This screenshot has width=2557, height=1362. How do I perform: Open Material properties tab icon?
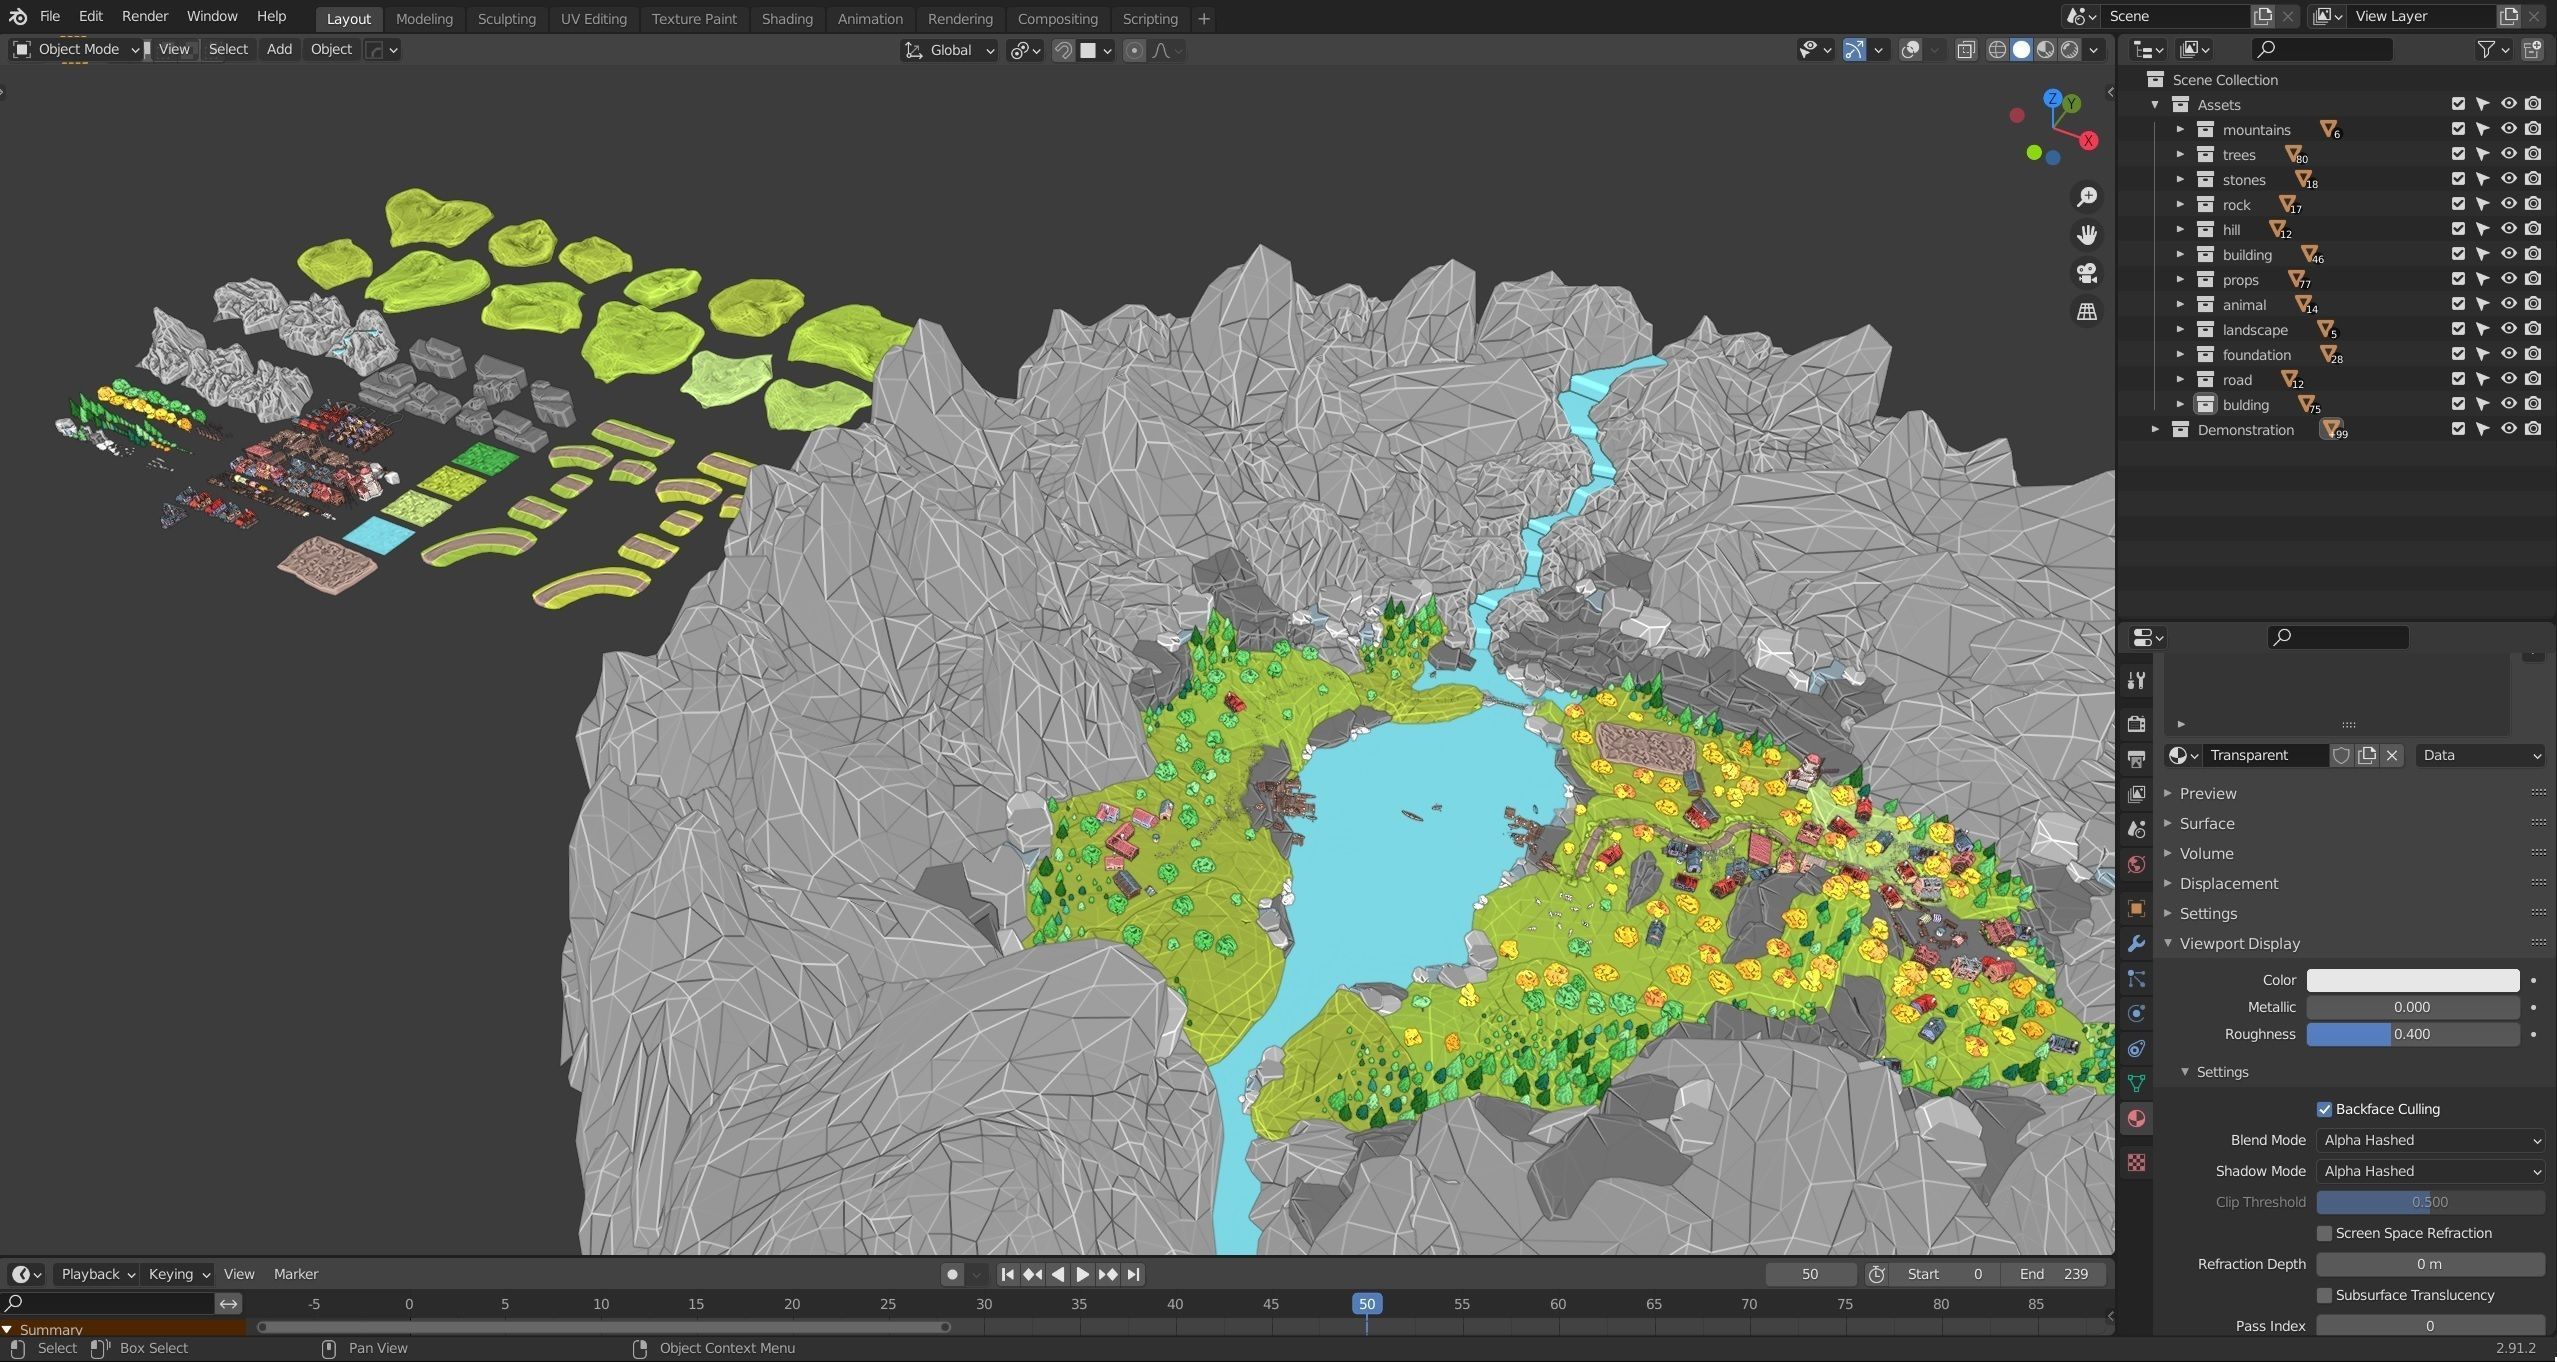(x=2136, y=1118)
